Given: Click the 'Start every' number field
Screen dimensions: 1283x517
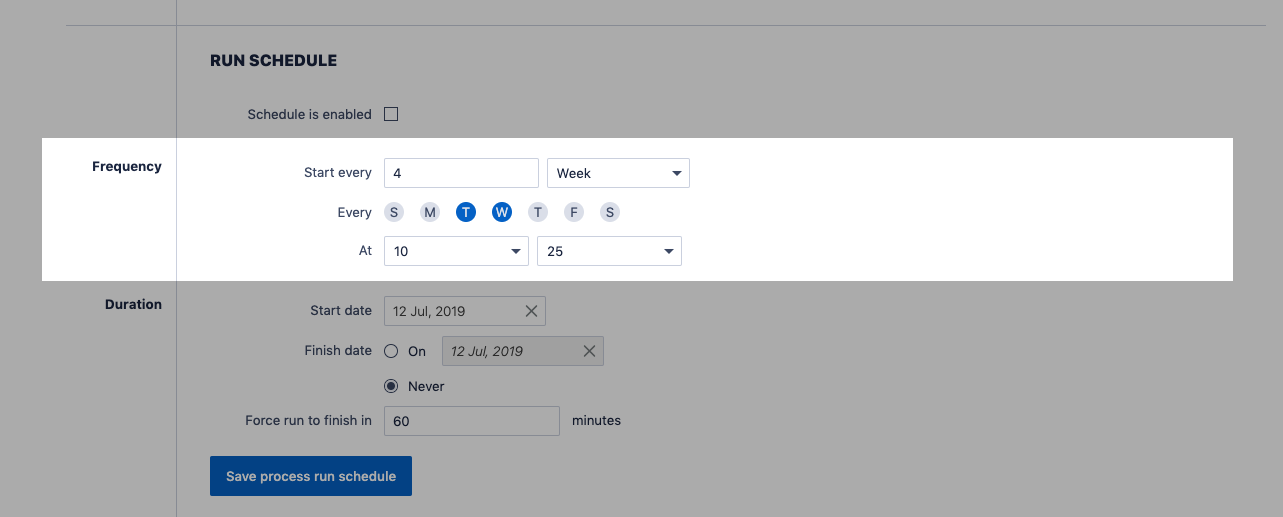Looking at the screenshot, I should pyautogui.click(x=461, y=173).
